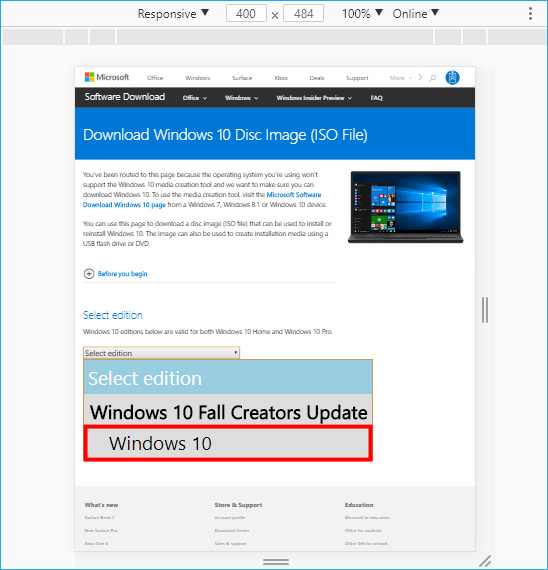Open the 100% zoom dropdown
The height and width of the screenshot is (570, 548).
pos(362,13)
